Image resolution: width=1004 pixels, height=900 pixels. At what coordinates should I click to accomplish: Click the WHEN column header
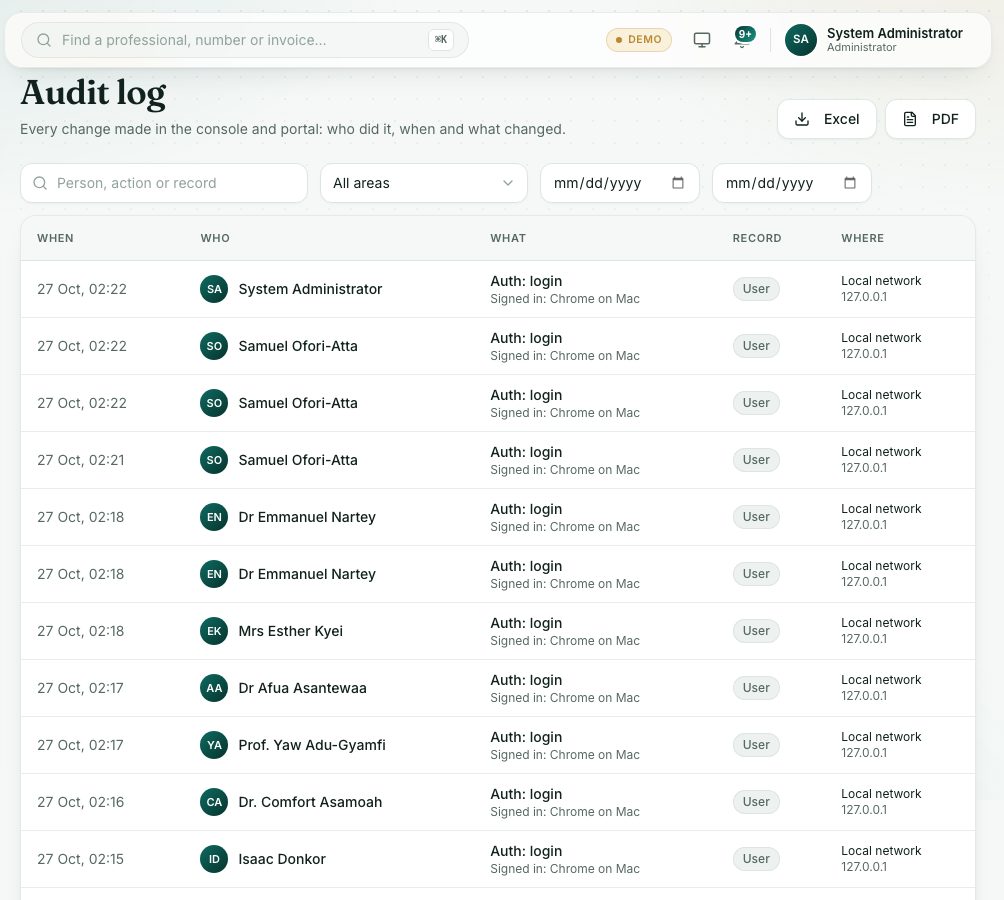coord(55,238)
